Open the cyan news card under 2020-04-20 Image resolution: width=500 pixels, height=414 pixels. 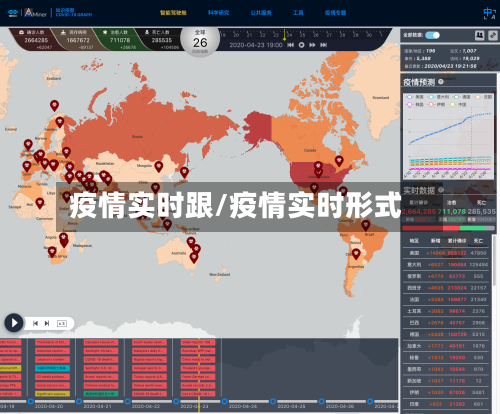point(52,368)
